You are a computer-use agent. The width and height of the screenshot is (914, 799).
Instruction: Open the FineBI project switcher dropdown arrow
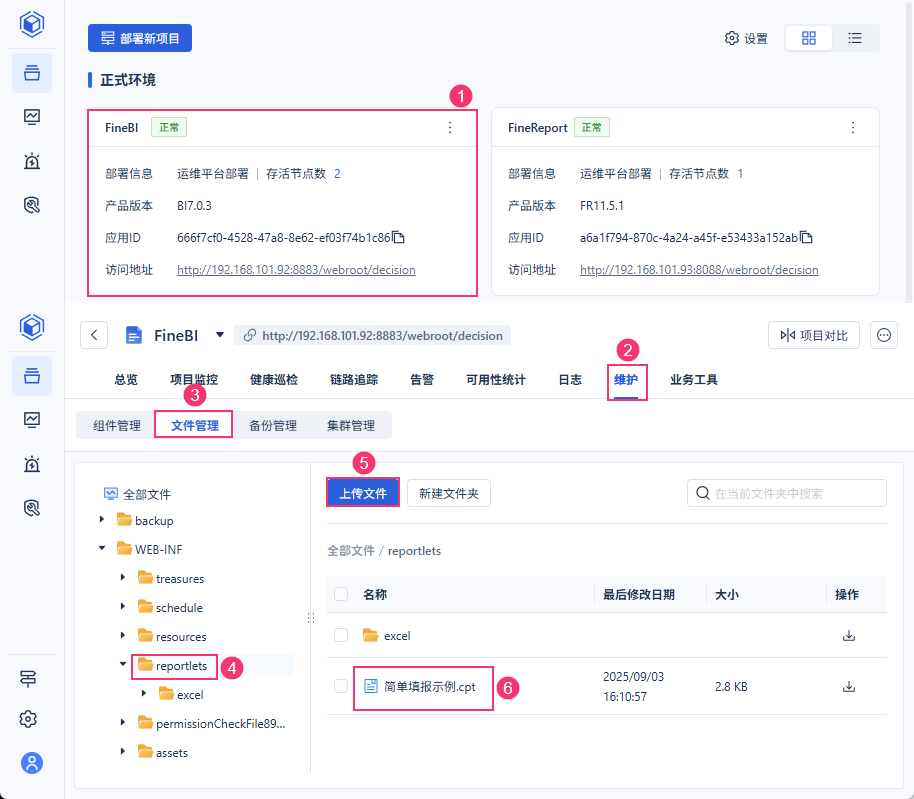click(220, 335)
